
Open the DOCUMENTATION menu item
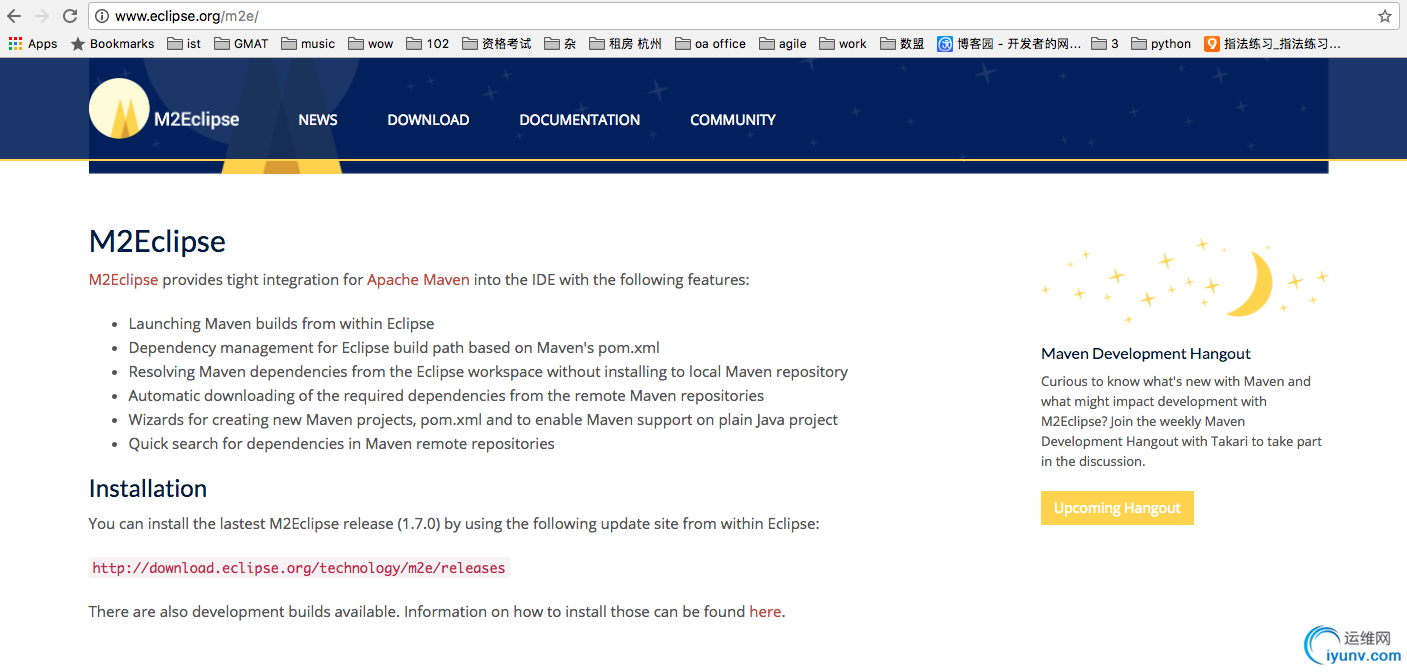[x=580, y=120]
